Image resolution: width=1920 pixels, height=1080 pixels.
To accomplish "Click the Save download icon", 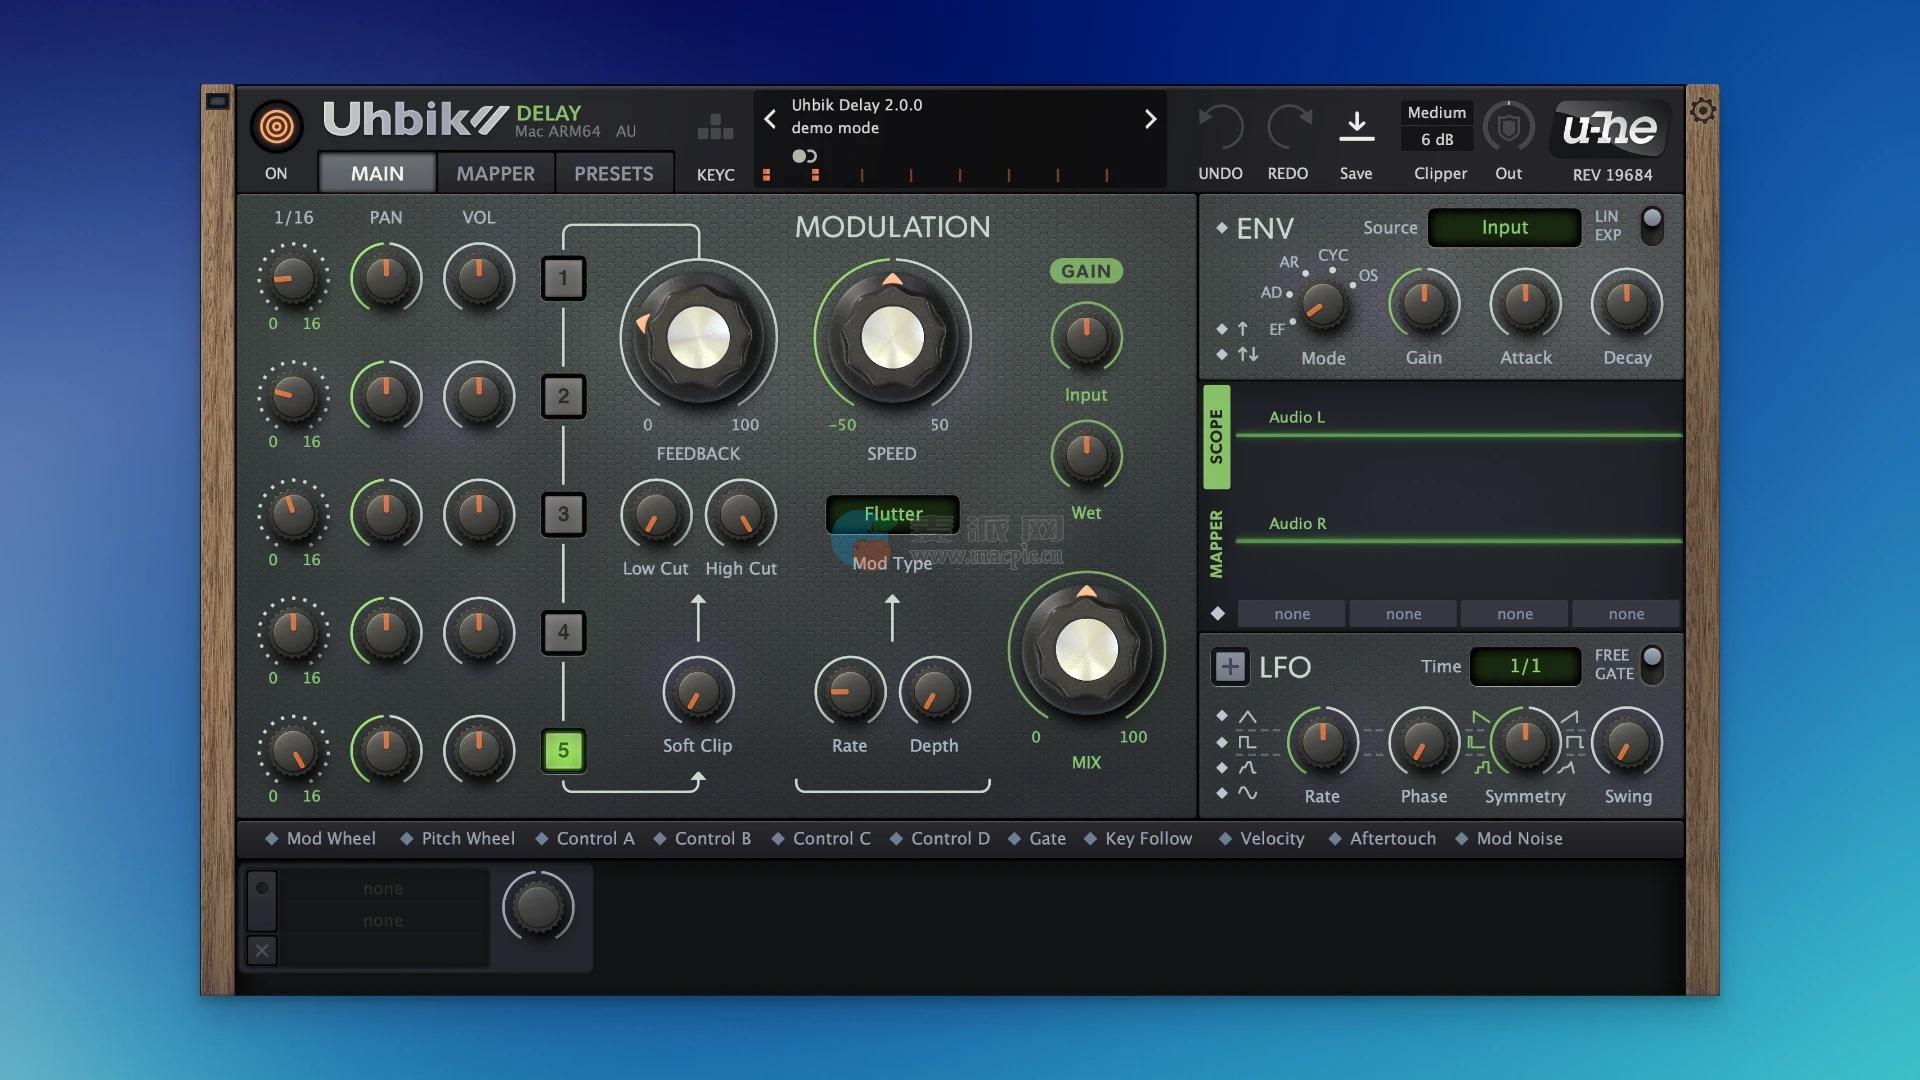I will click(x=1356, y=127).
